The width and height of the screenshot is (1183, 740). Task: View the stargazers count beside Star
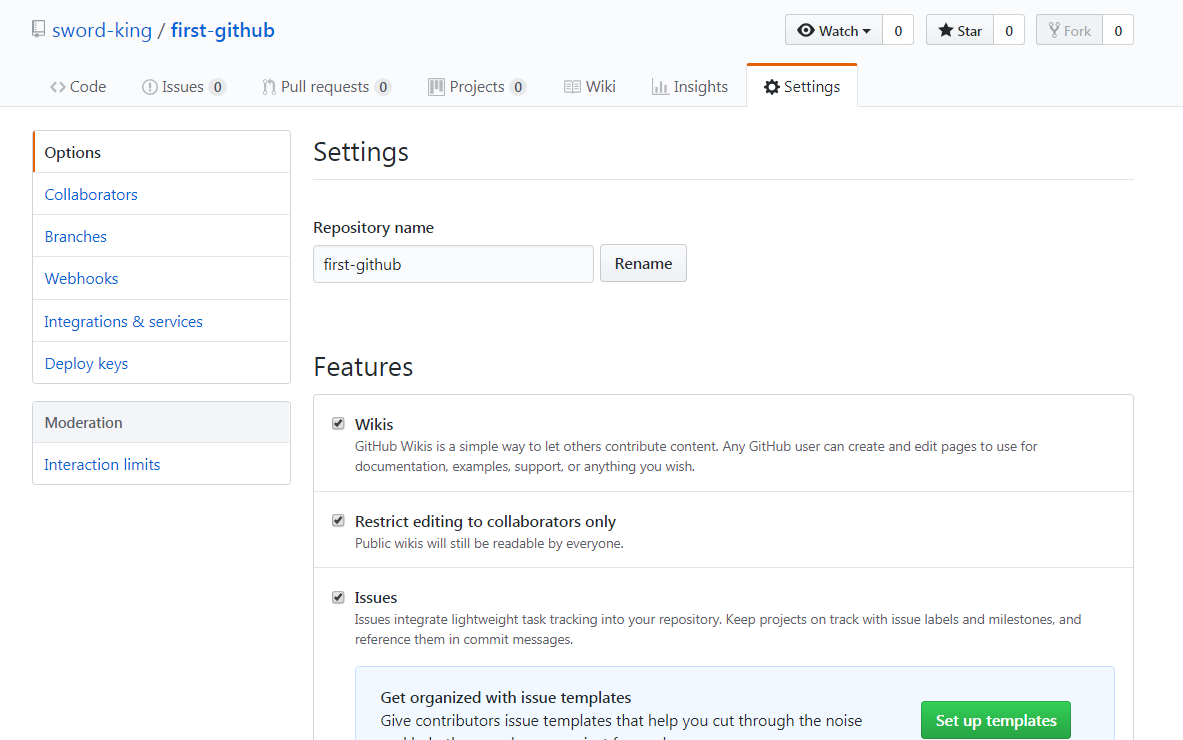pos(1009,30)
